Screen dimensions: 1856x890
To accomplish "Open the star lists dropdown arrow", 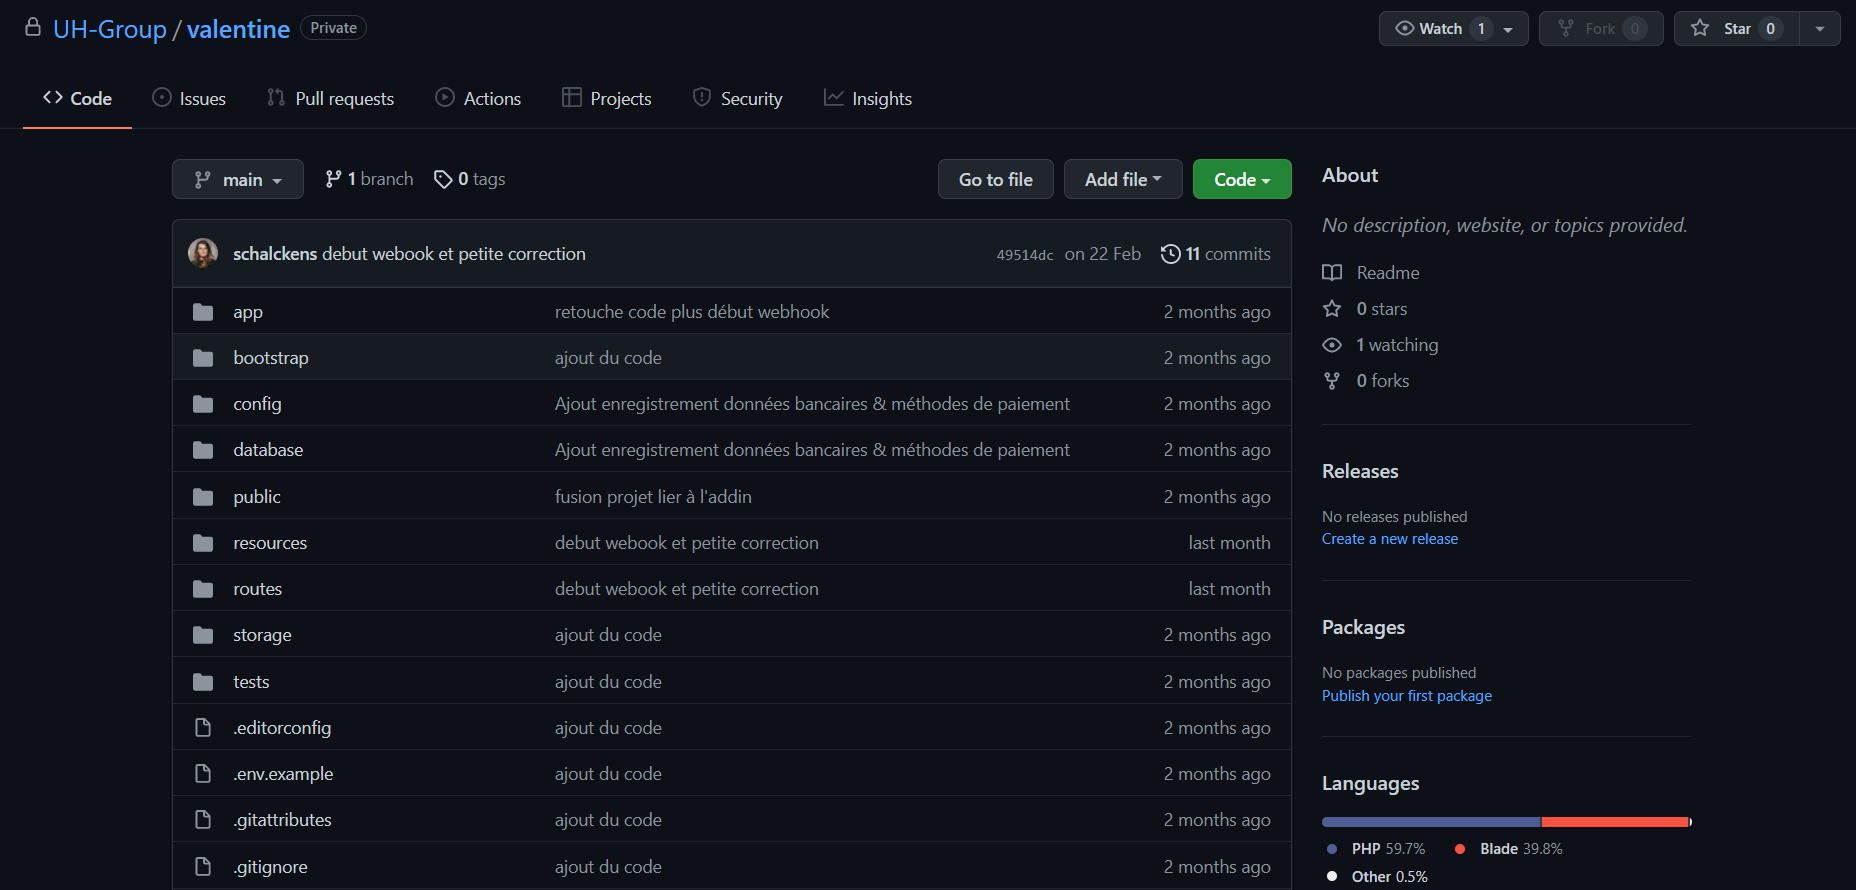I will coord(1820,28).
